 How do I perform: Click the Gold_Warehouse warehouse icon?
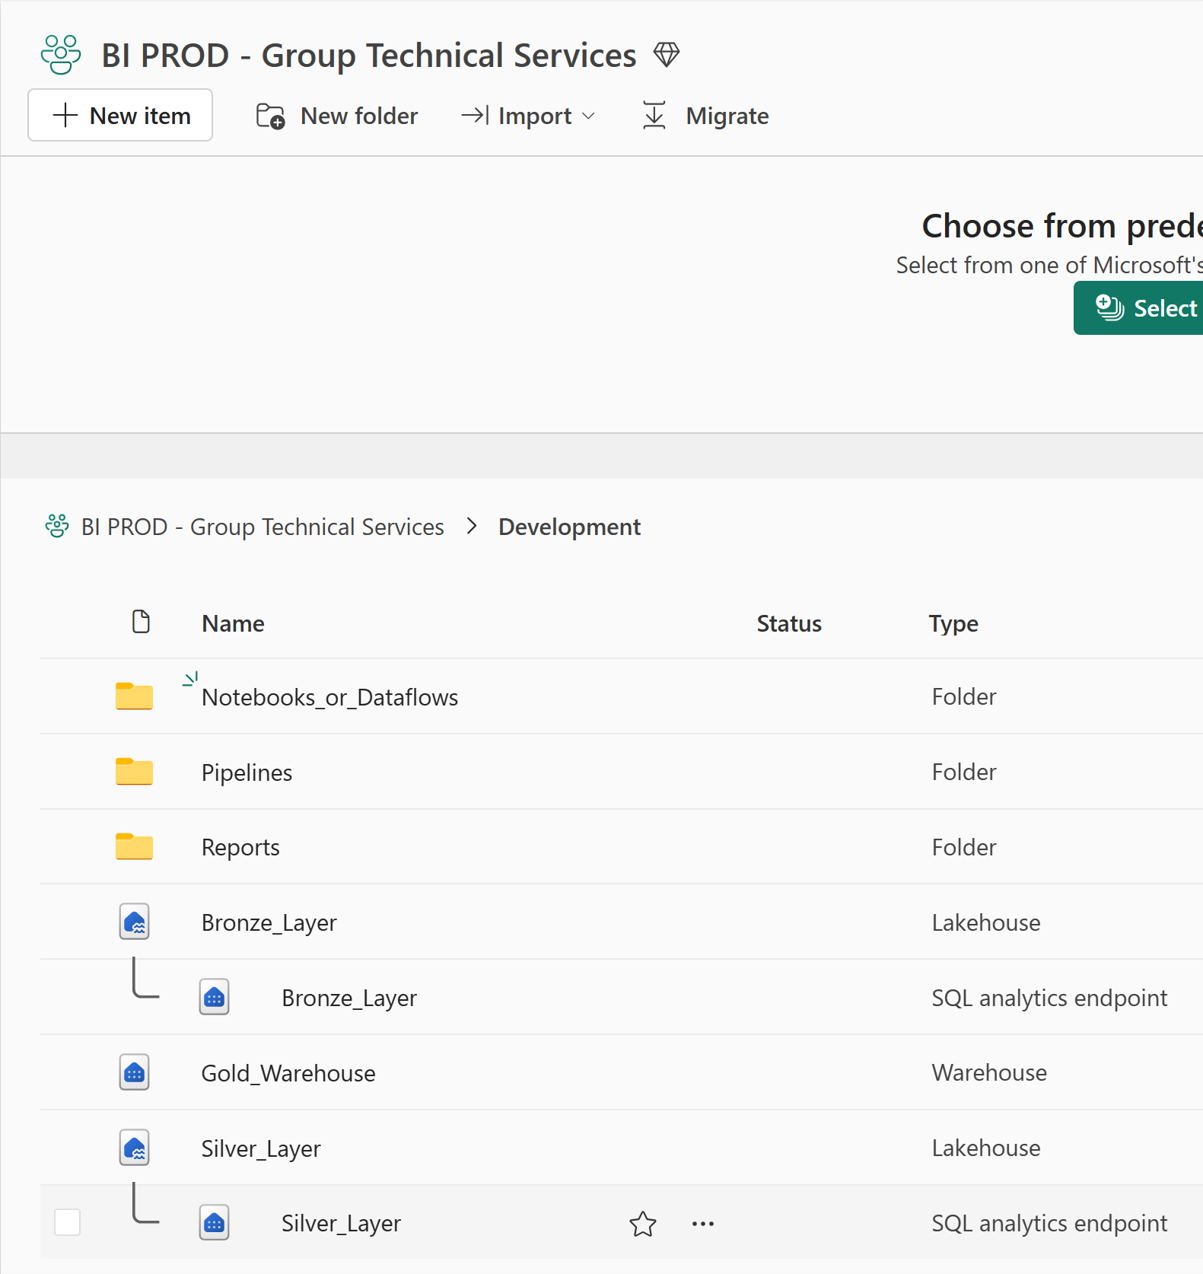pos(134,1072)
